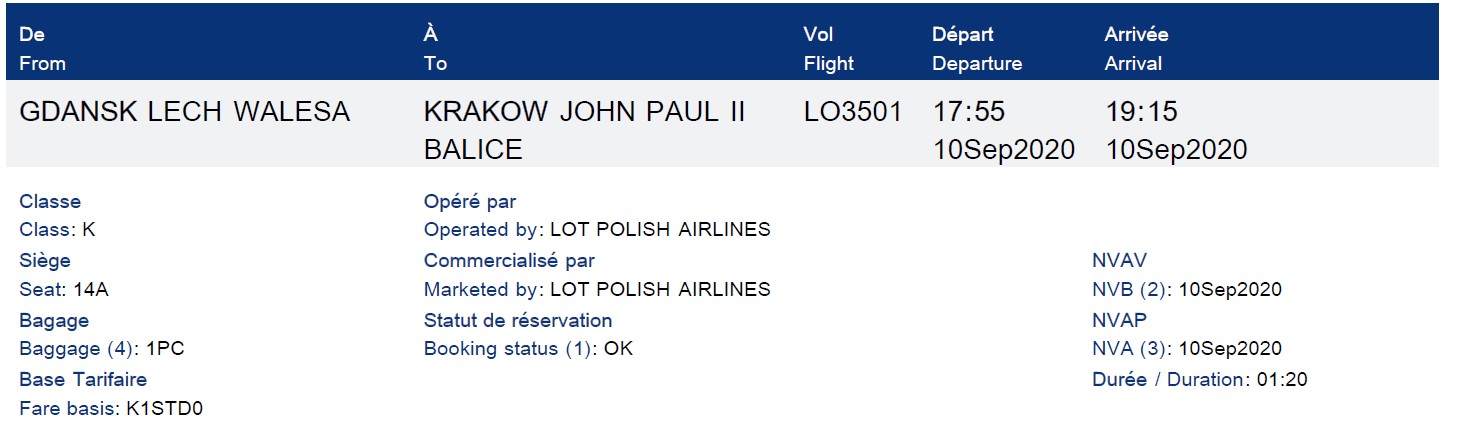Click the Class: K field
The width and height of the screenshot is (1460, 430).
tap(57, 230)
